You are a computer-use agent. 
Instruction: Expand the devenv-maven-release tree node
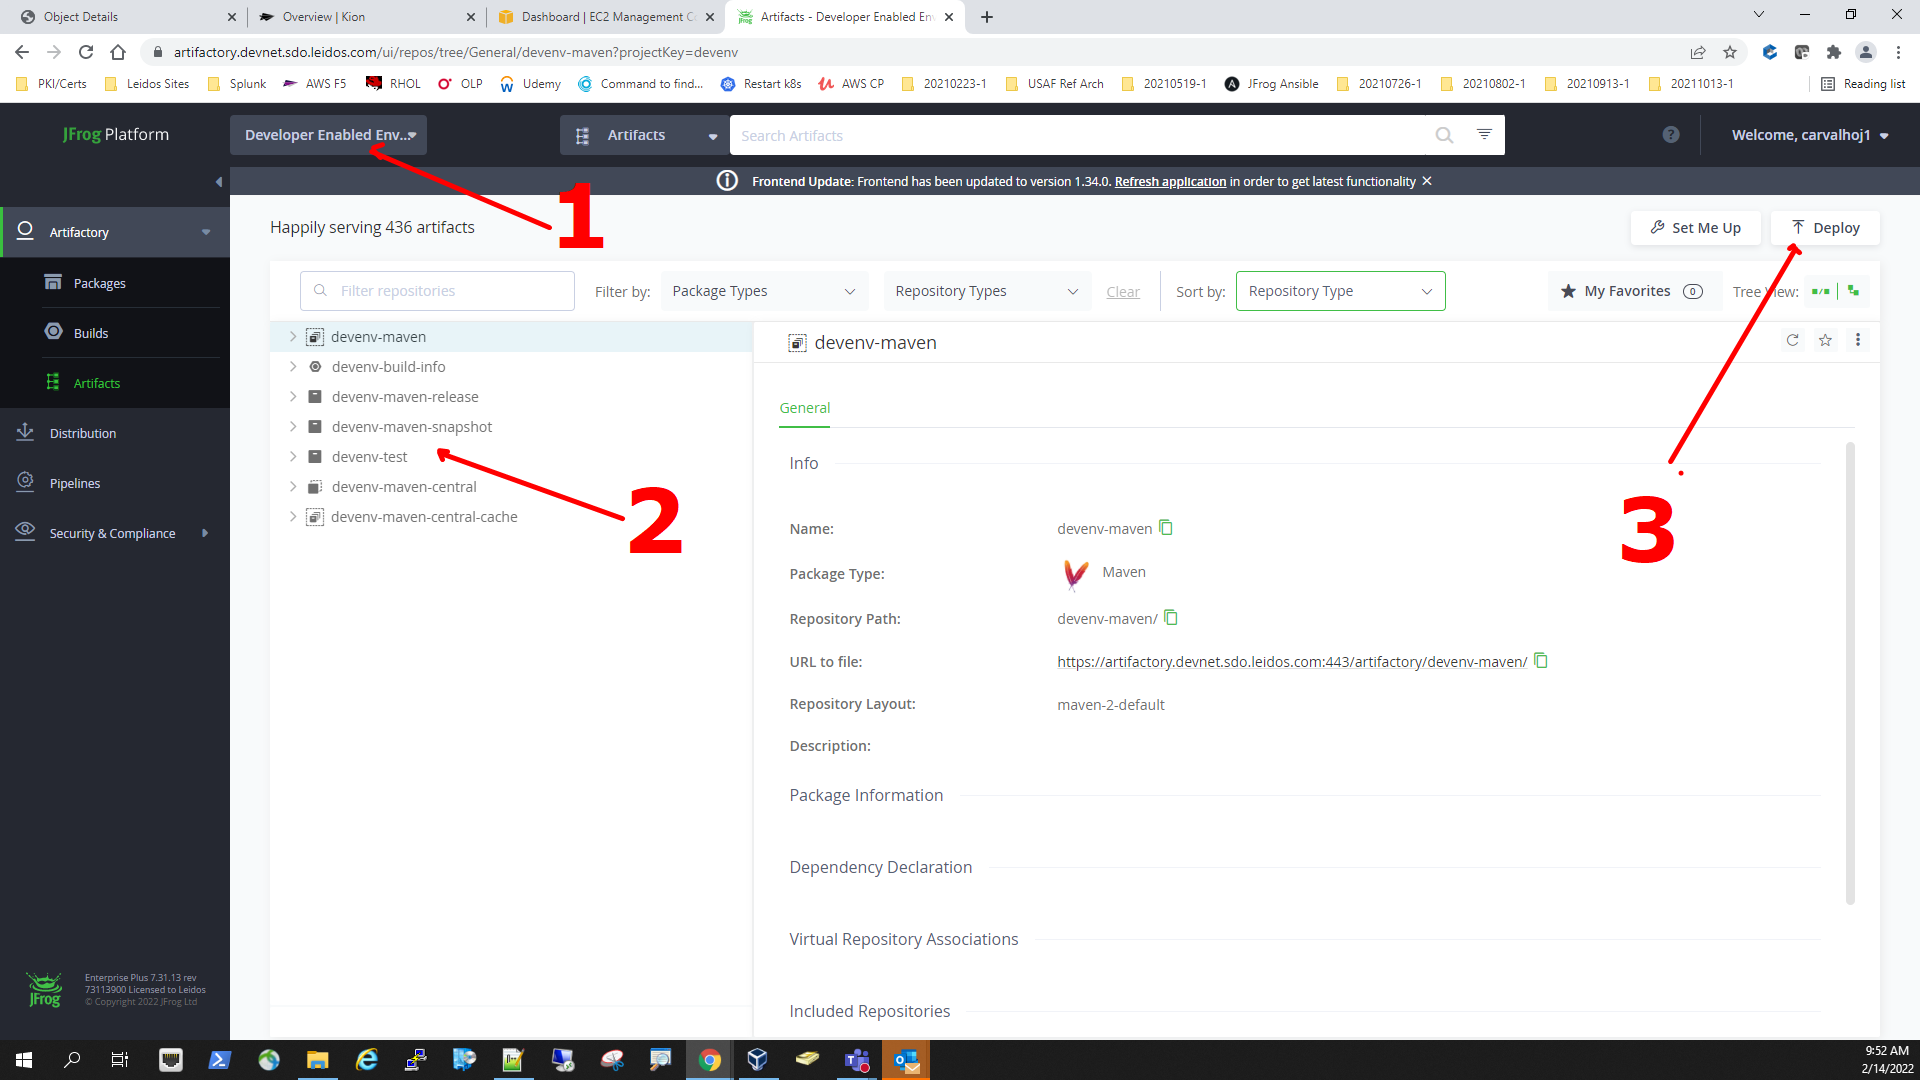click(293, 397)
